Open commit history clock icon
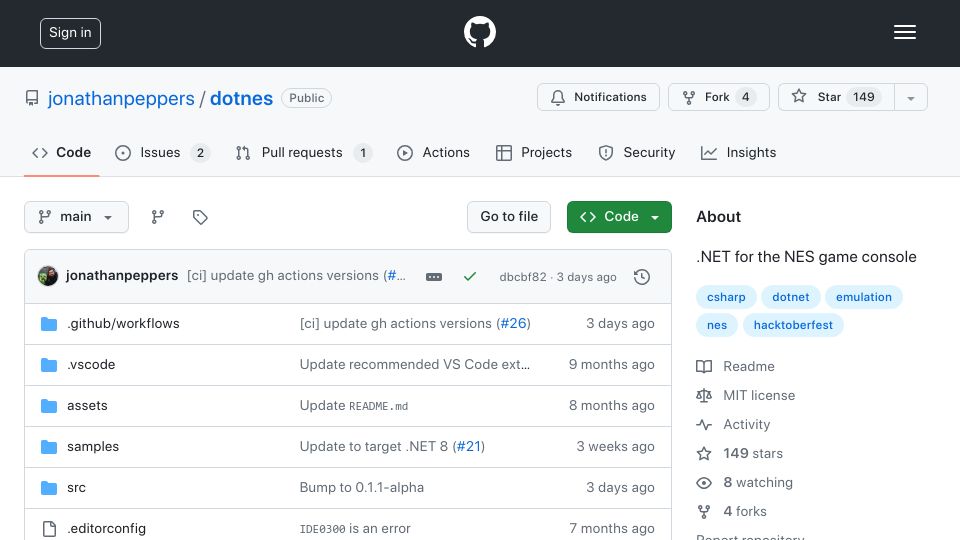The image size is (960, 540). pyautogui.click(x=642, y=277)
